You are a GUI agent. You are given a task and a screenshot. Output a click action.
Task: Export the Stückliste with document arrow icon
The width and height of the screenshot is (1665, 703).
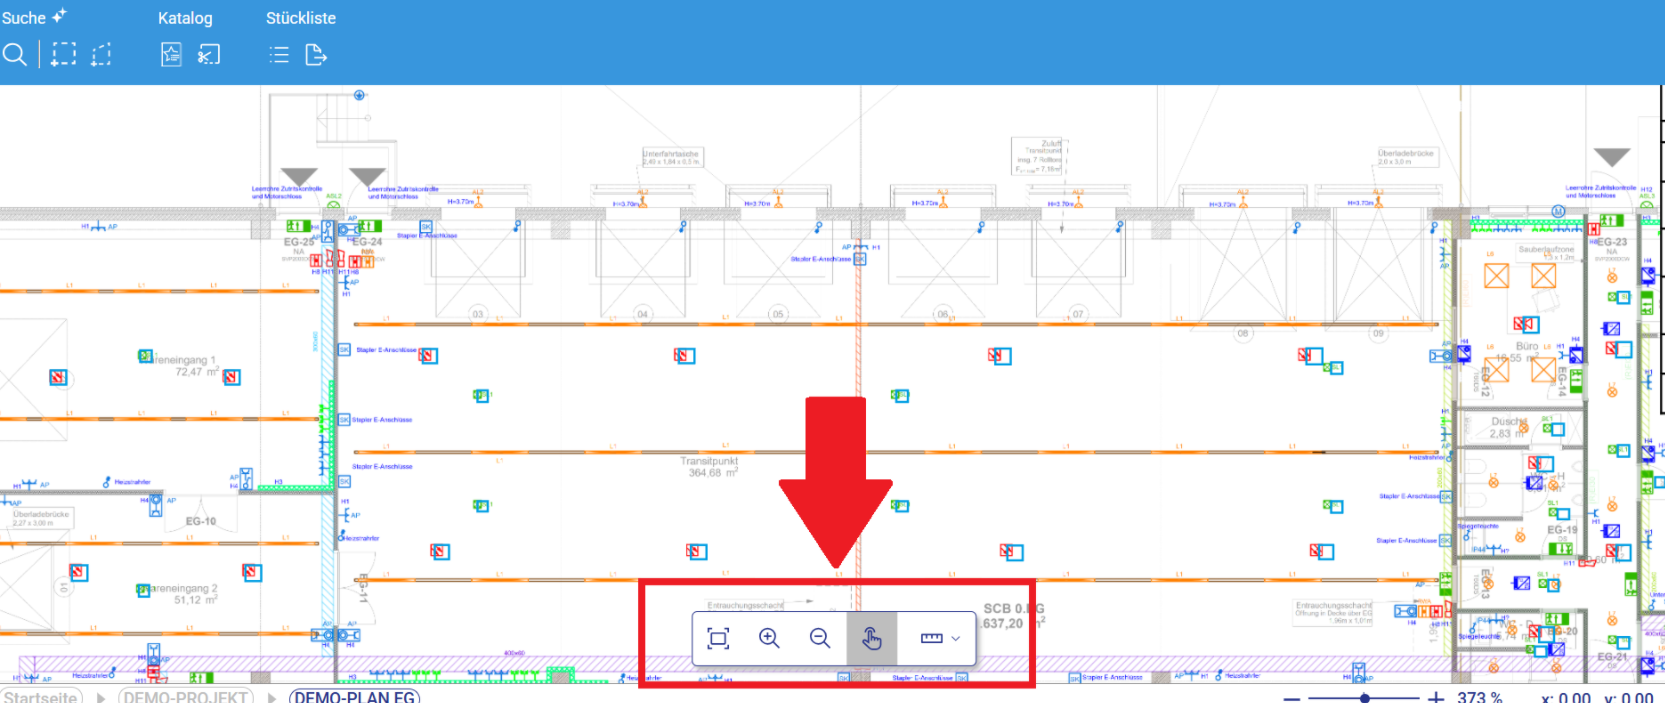click(x=316, y=55)
